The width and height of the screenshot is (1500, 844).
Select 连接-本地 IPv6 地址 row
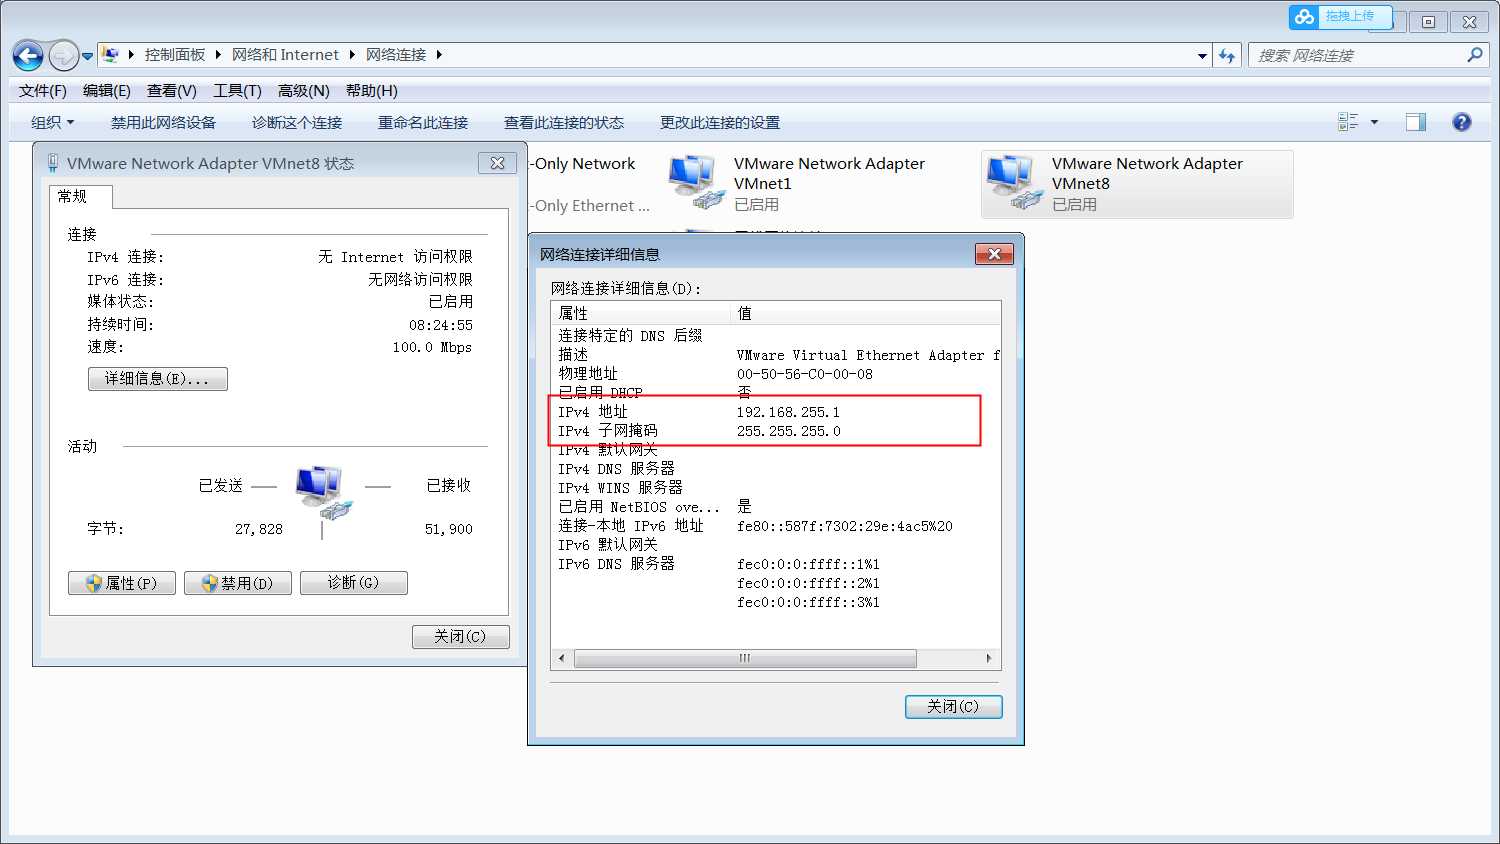(x=776, y=526)
